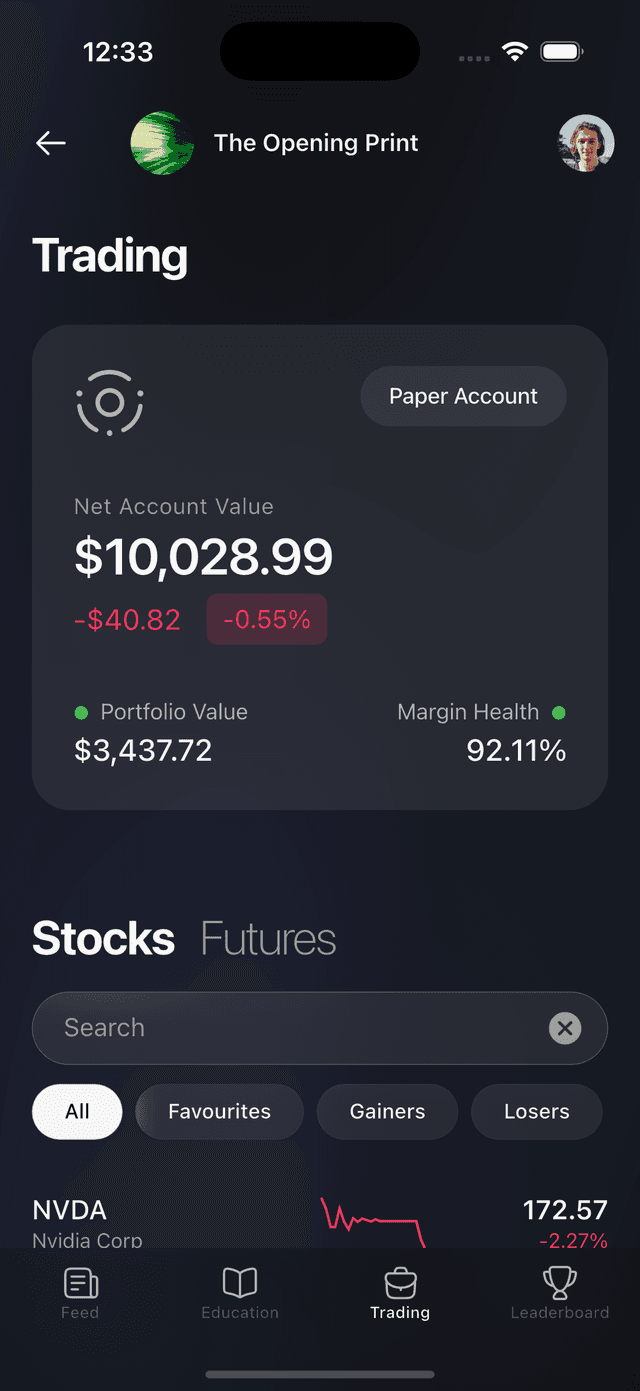Tap the -0.55% change badge
The height and width of the screenshot is (1391, 640).
click(267, 619)
